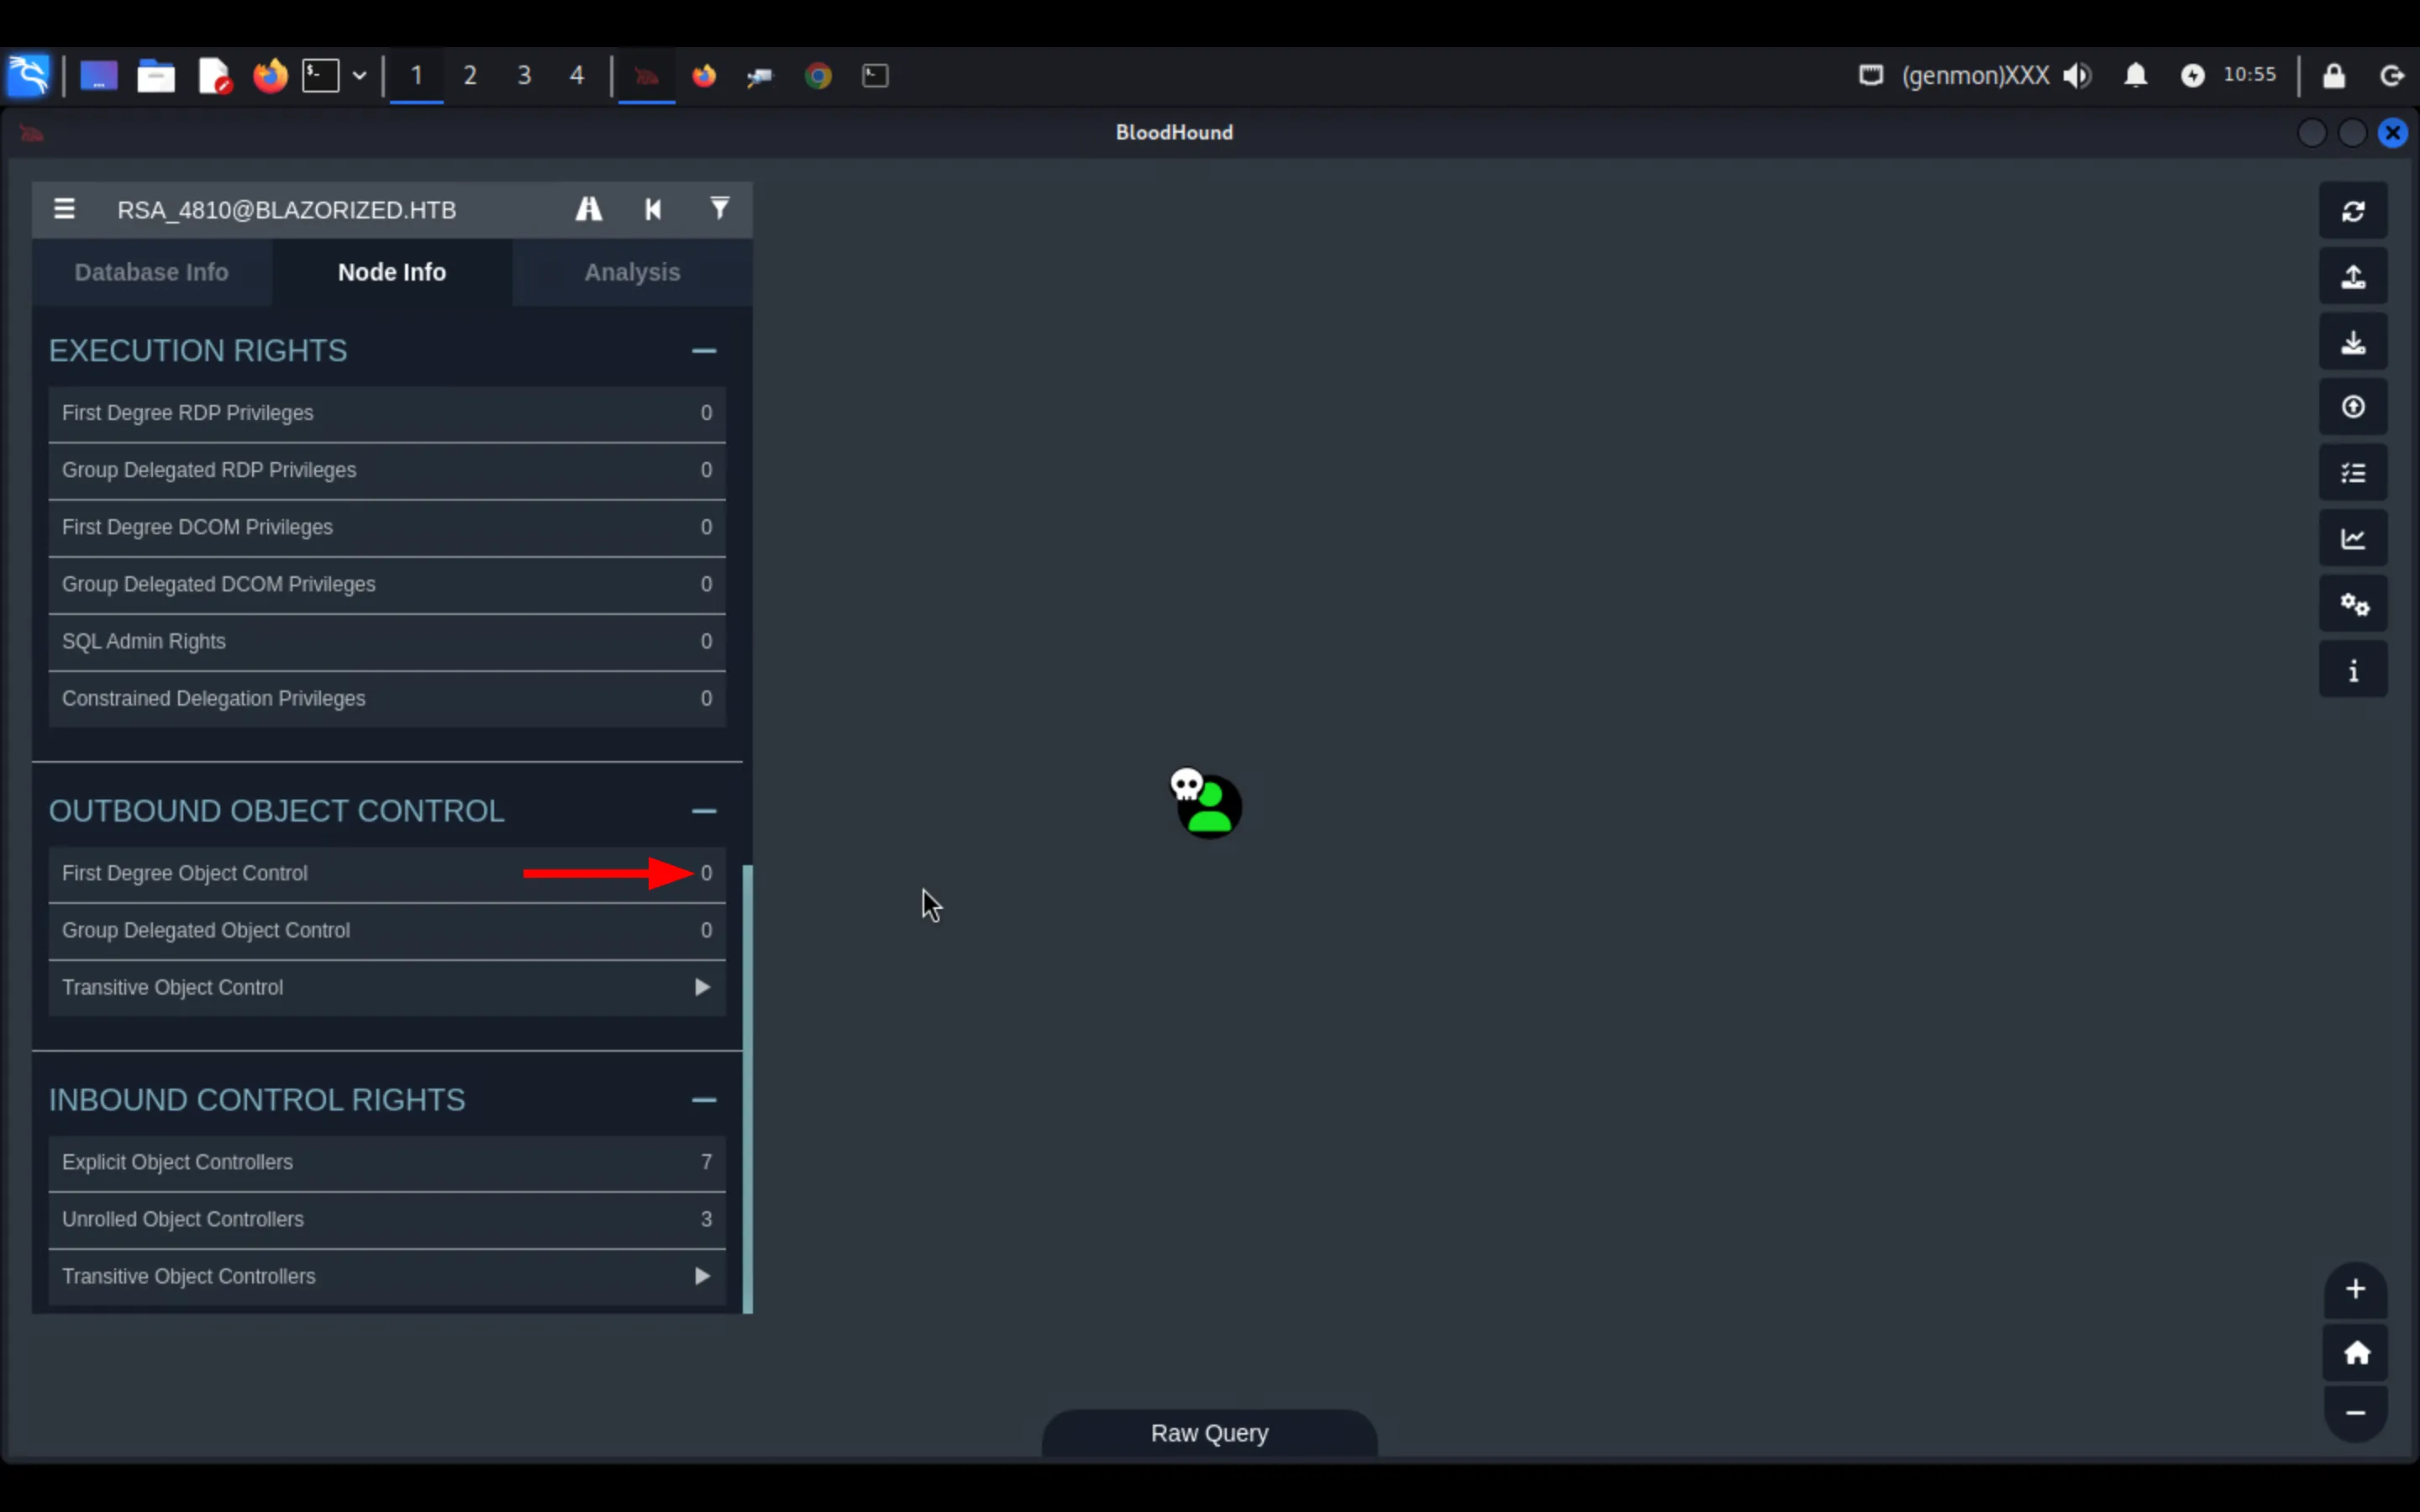Click the pathfinding road icon
The width and height of the screenshot is (2420, 1512).
(589, 209)
